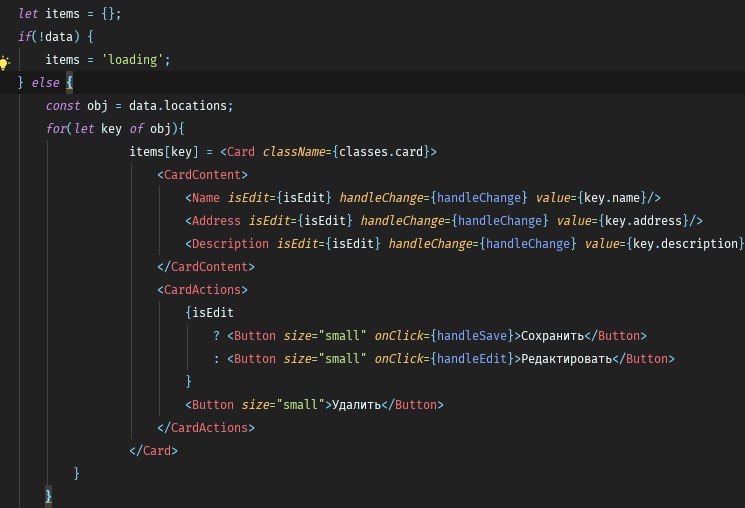Click isEdit ternary condition

[x=213, y=313]
